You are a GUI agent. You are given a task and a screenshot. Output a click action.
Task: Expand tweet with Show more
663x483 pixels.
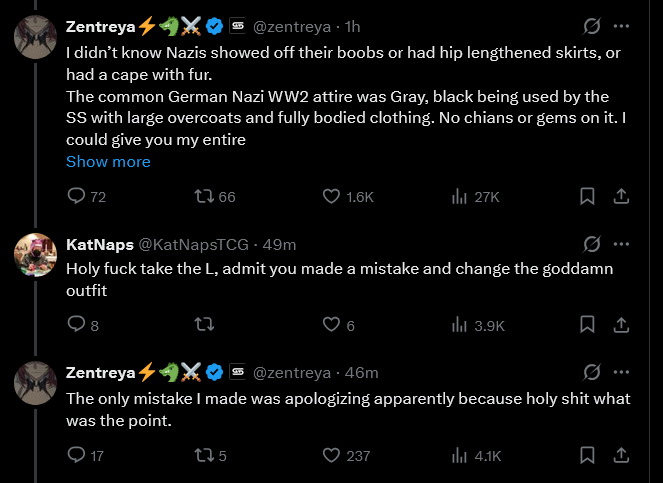click(x=108, y=162)
